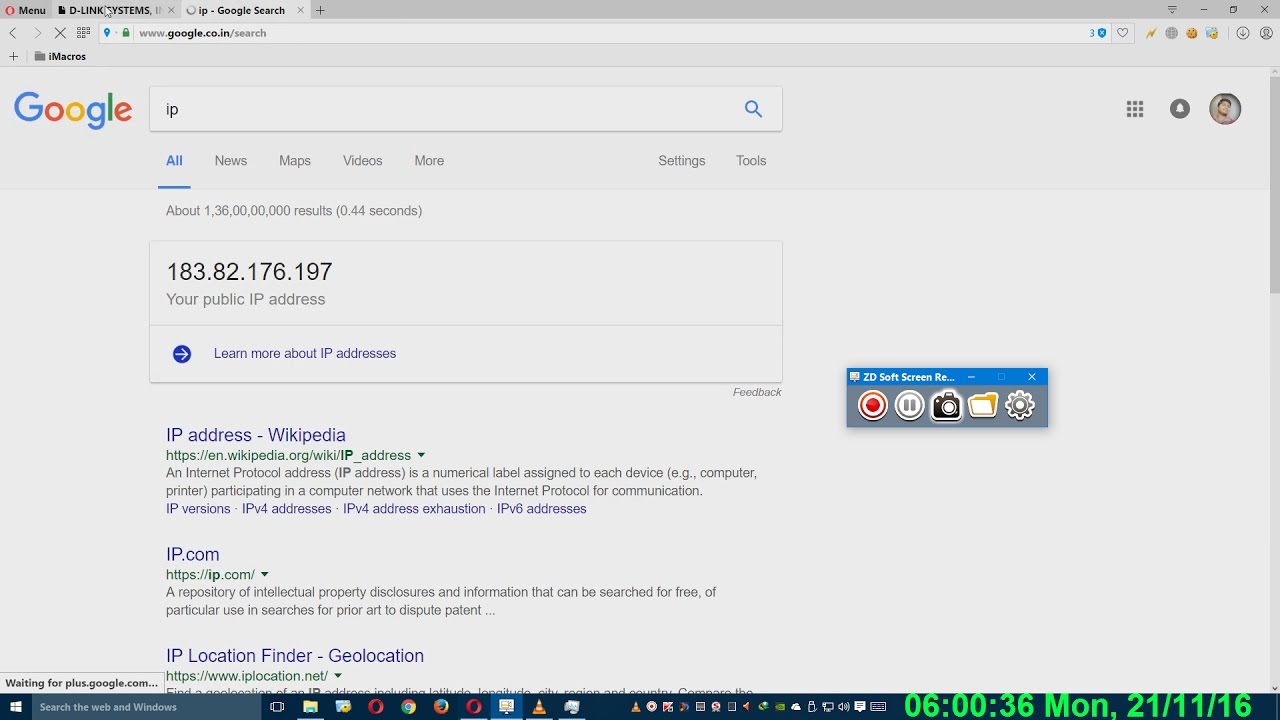Click the Google logo
1280x720 pixels.
point(73,110)
